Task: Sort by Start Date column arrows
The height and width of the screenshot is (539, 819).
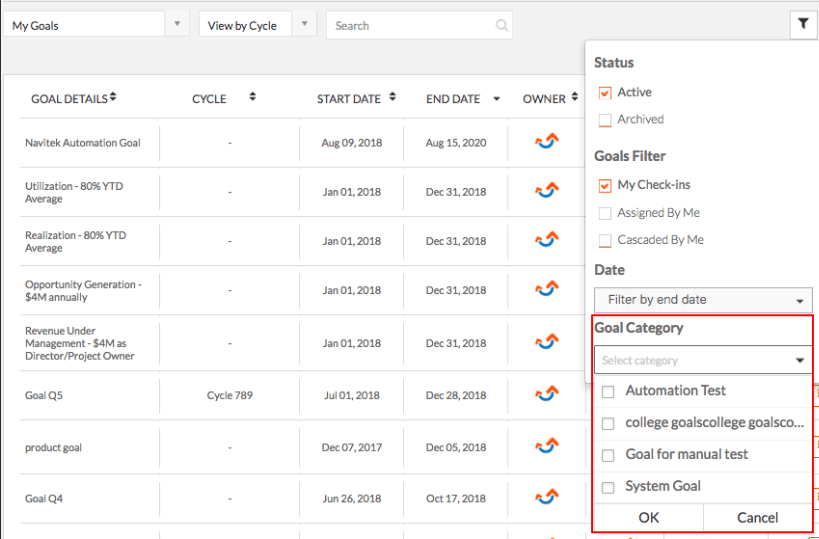Action: pyautogui.click(x=393, y=97)
